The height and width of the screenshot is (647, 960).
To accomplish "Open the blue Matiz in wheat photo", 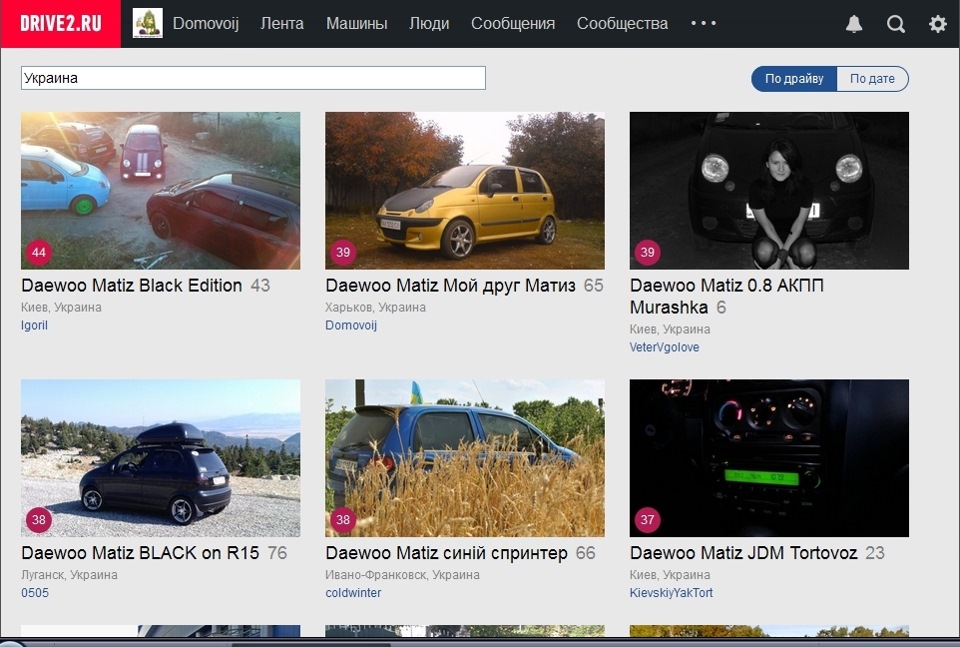I will pyautogui.click(x=465, y=458).
